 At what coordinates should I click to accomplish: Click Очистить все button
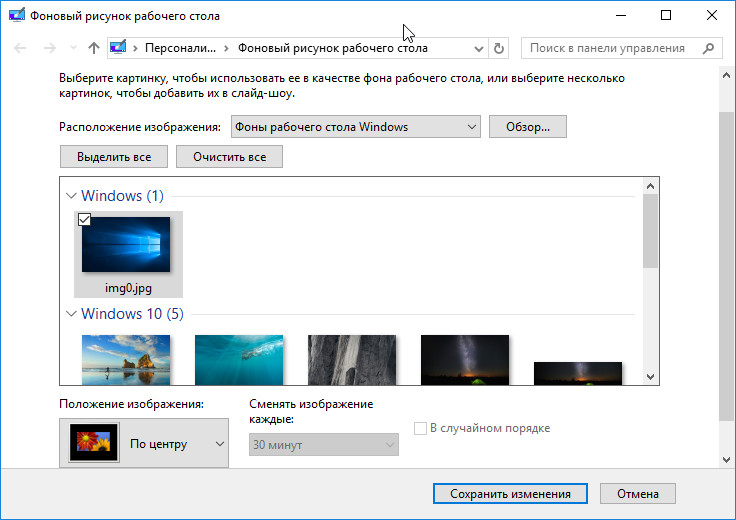[229, 157]
